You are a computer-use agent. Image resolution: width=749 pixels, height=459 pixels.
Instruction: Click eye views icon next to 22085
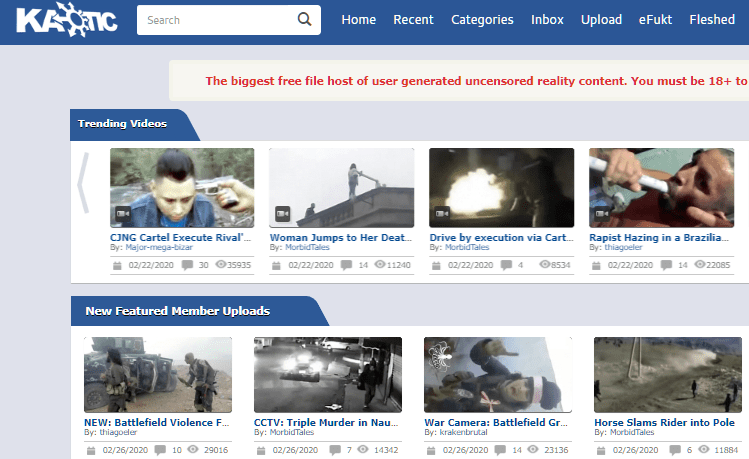[700, 264]
